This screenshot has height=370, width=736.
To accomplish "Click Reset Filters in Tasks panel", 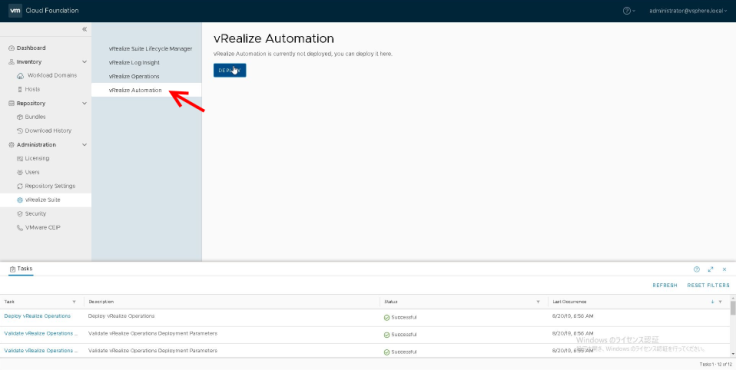I will 708,285.
